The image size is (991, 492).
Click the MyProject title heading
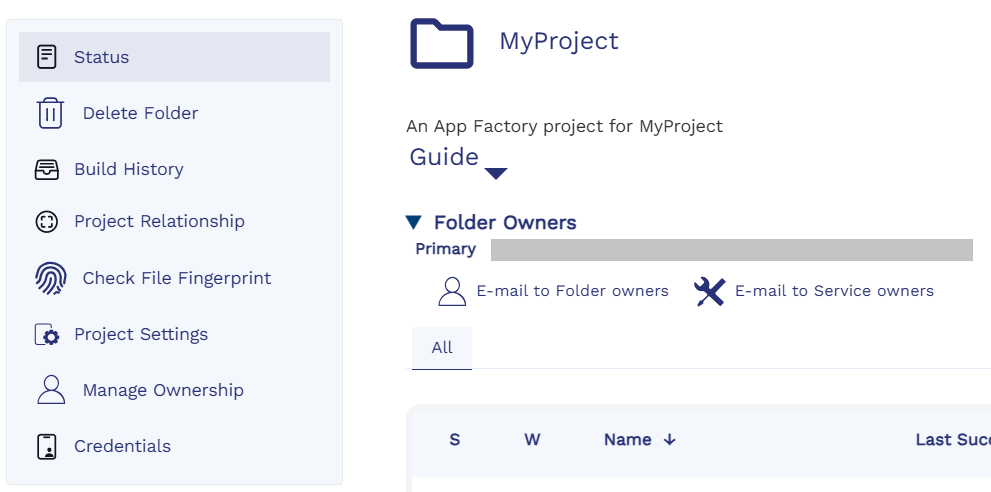click(x=559, y=41)
